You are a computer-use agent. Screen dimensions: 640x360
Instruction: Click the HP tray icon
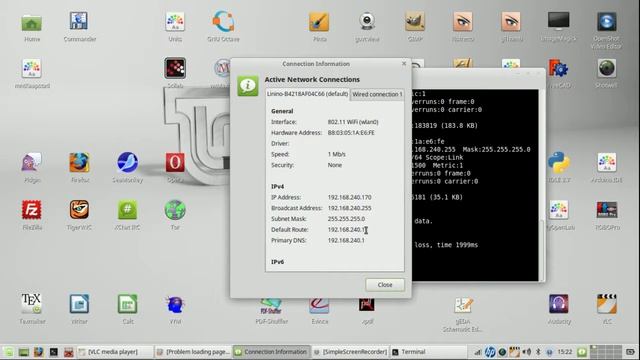[x=490, y=352]
